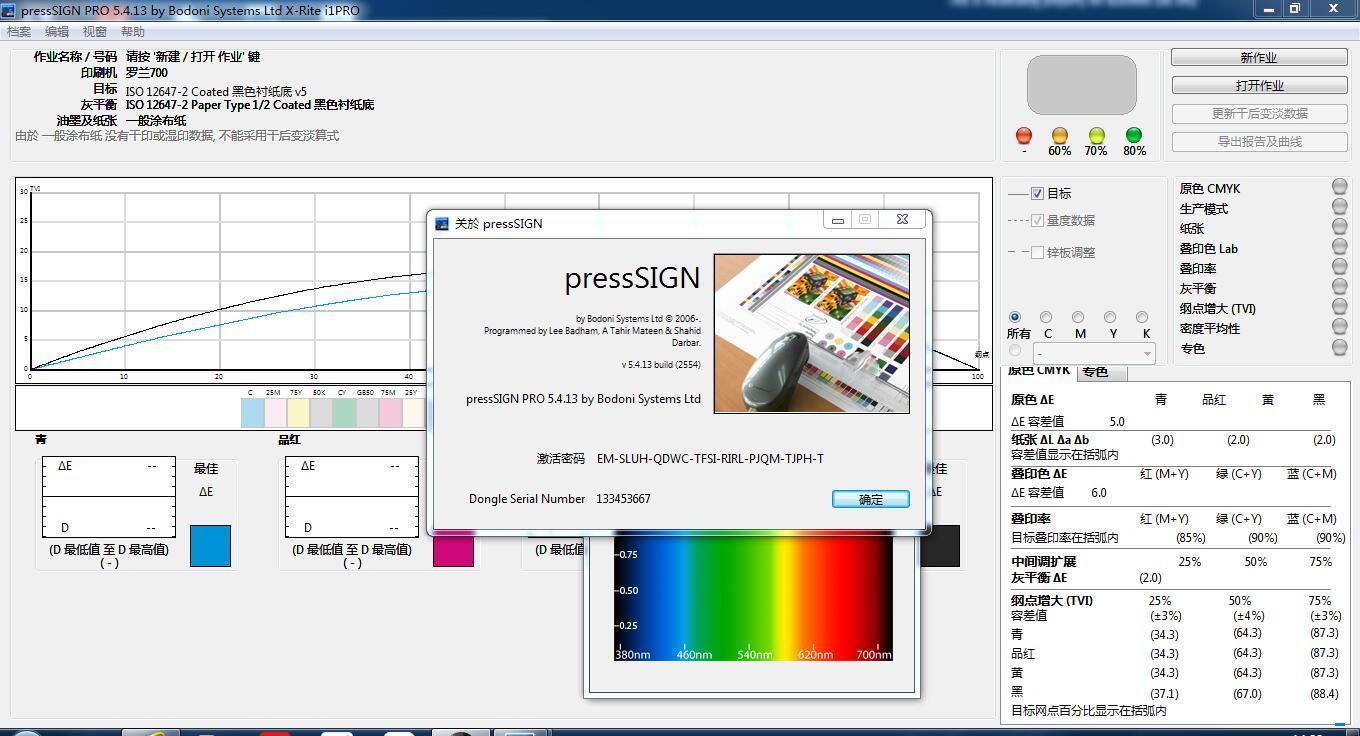Open the dropdown below the channel radios

[1094, 353]
